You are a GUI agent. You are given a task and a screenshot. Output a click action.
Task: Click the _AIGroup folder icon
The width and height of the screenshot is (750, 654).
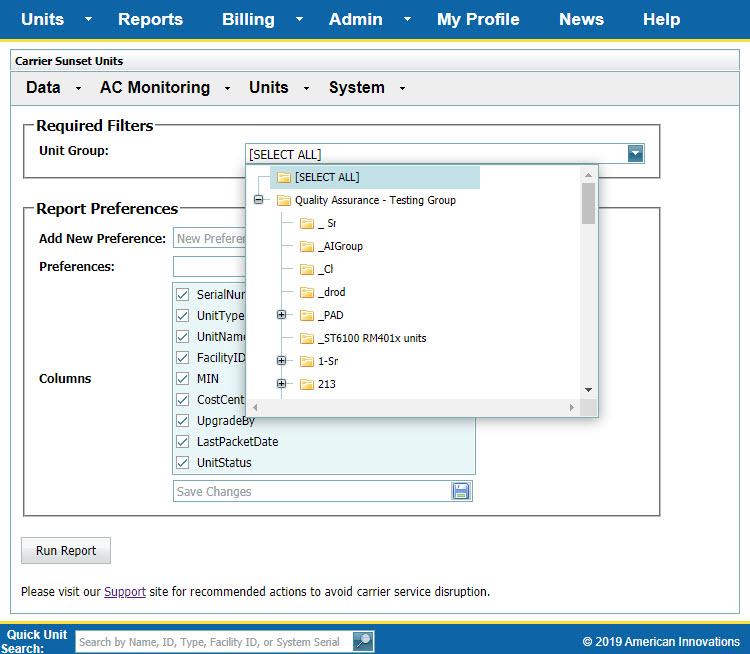tap(307, 246)
